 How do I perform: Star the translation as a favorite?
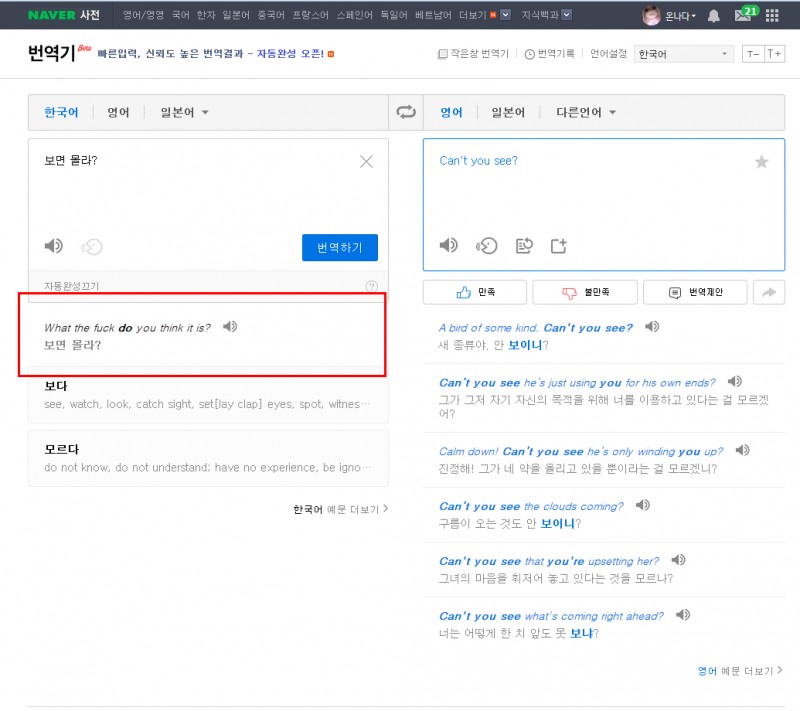[761, 162]
